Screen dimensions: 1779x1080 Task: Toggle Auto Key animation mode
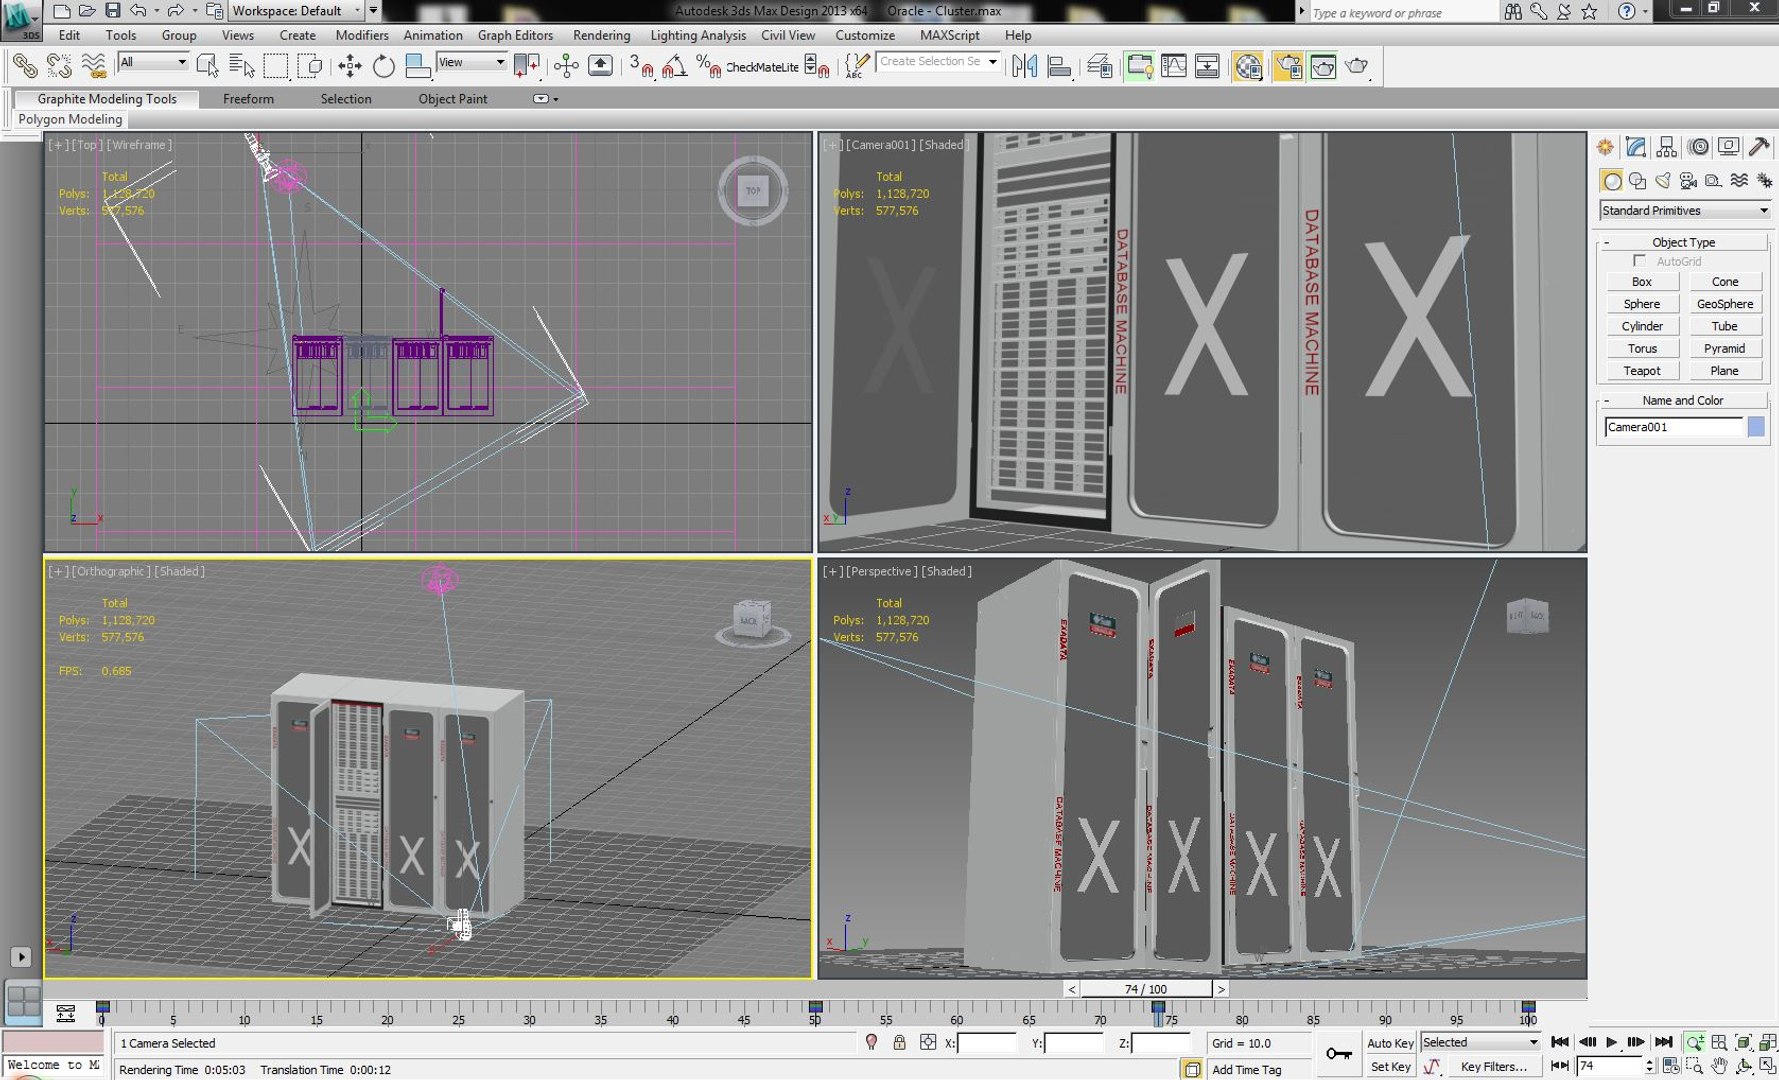pos(1389,1043)
